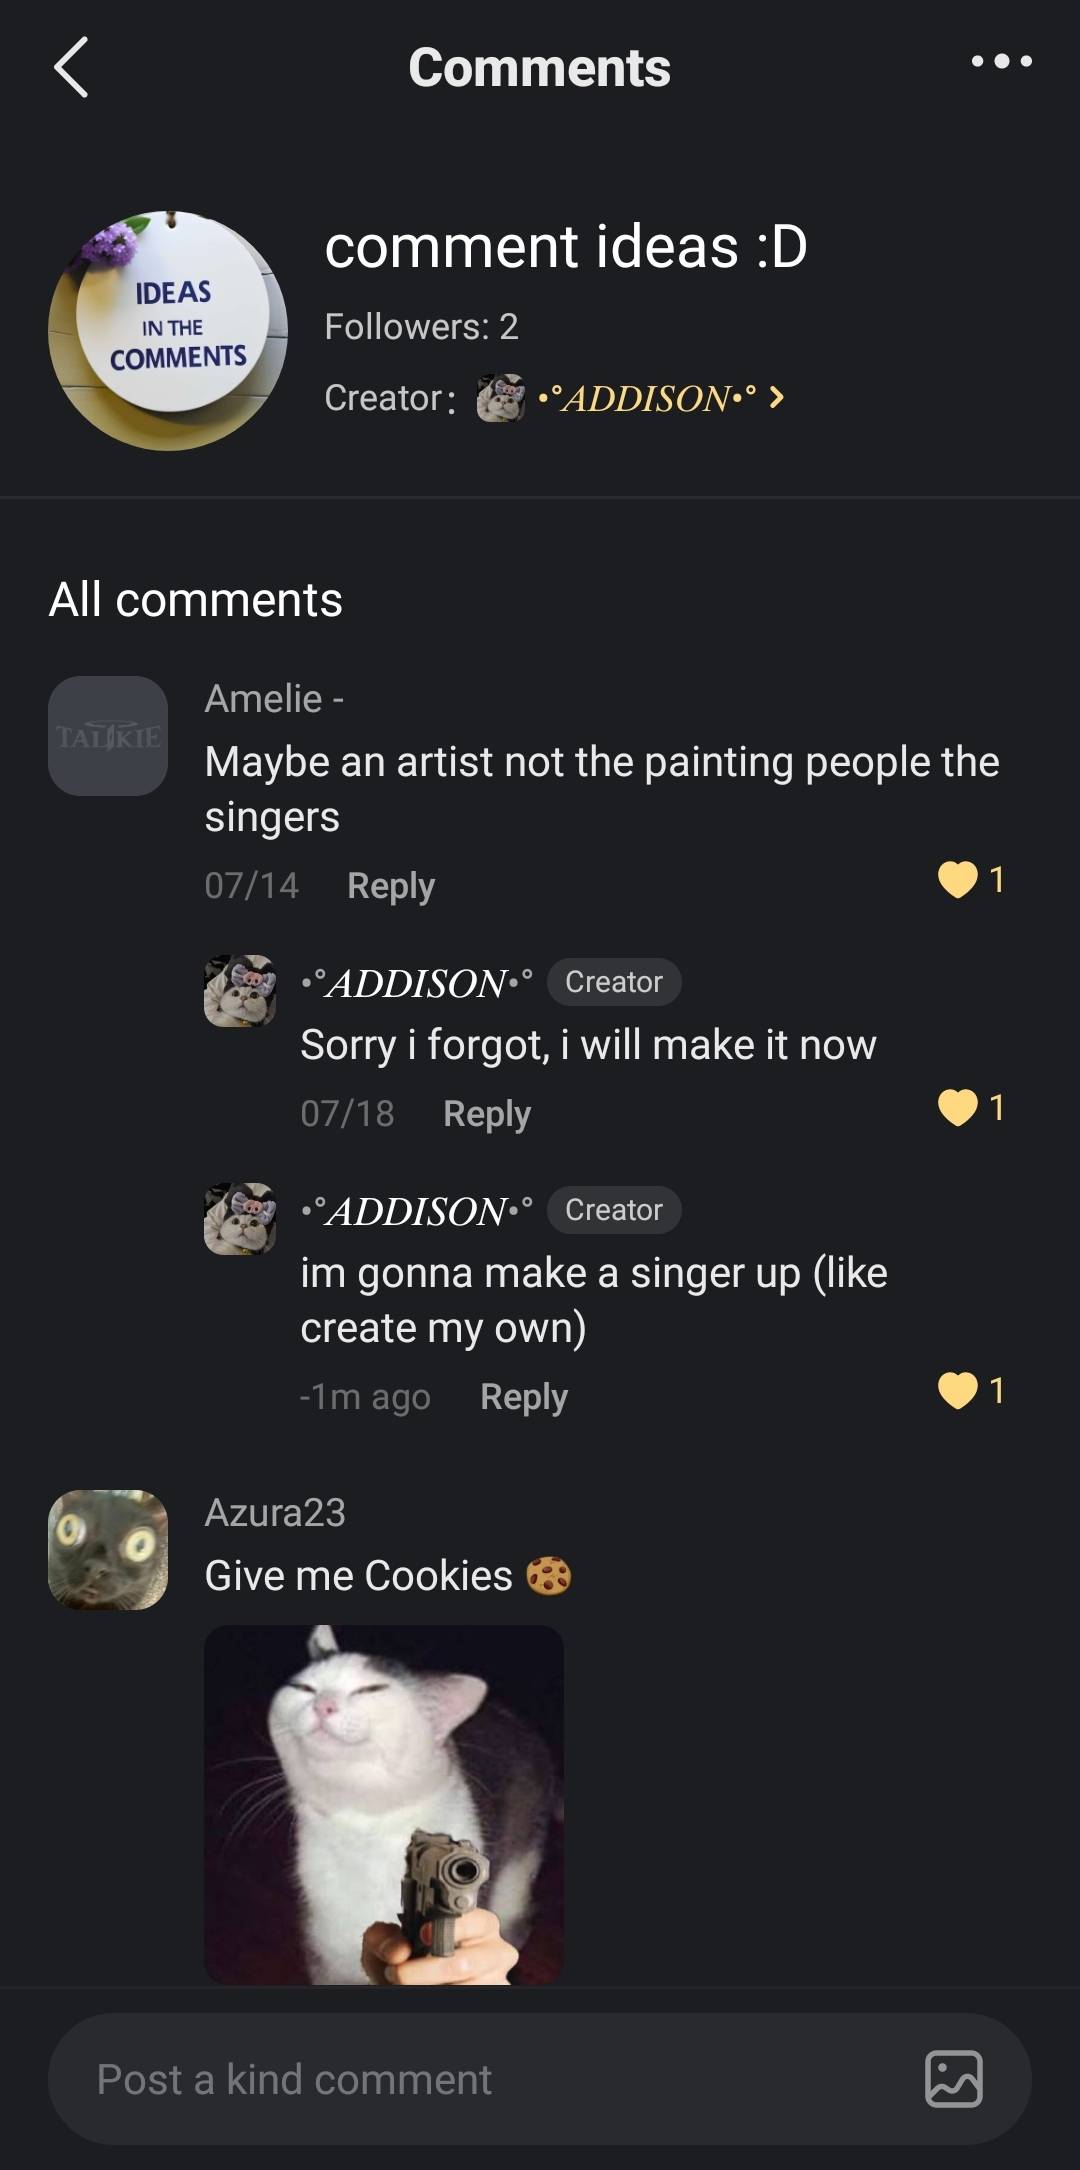Tap the small creator avatar beside Creator label
Viewport: 1080px width, 2170px height.
click(500, 398)
